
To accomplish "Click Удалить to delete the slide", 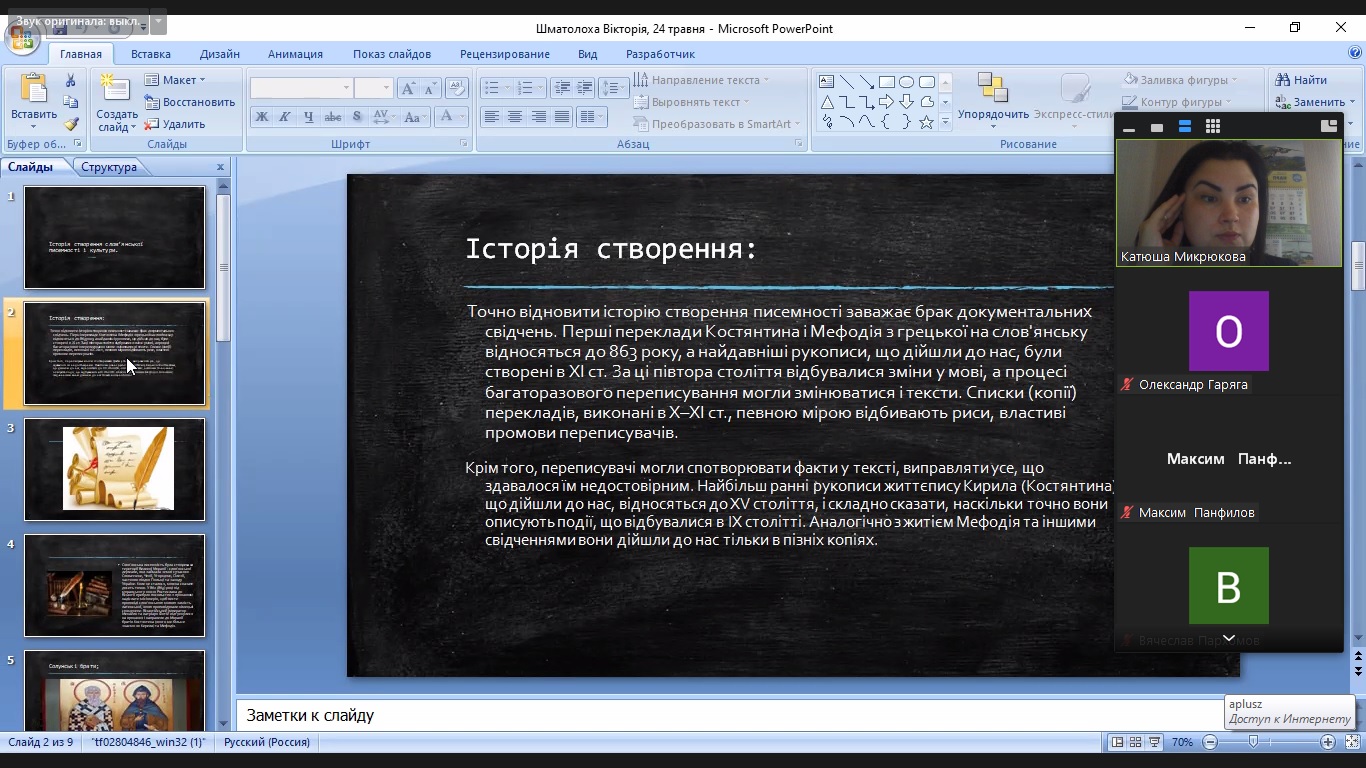I will tap(175, 124).
